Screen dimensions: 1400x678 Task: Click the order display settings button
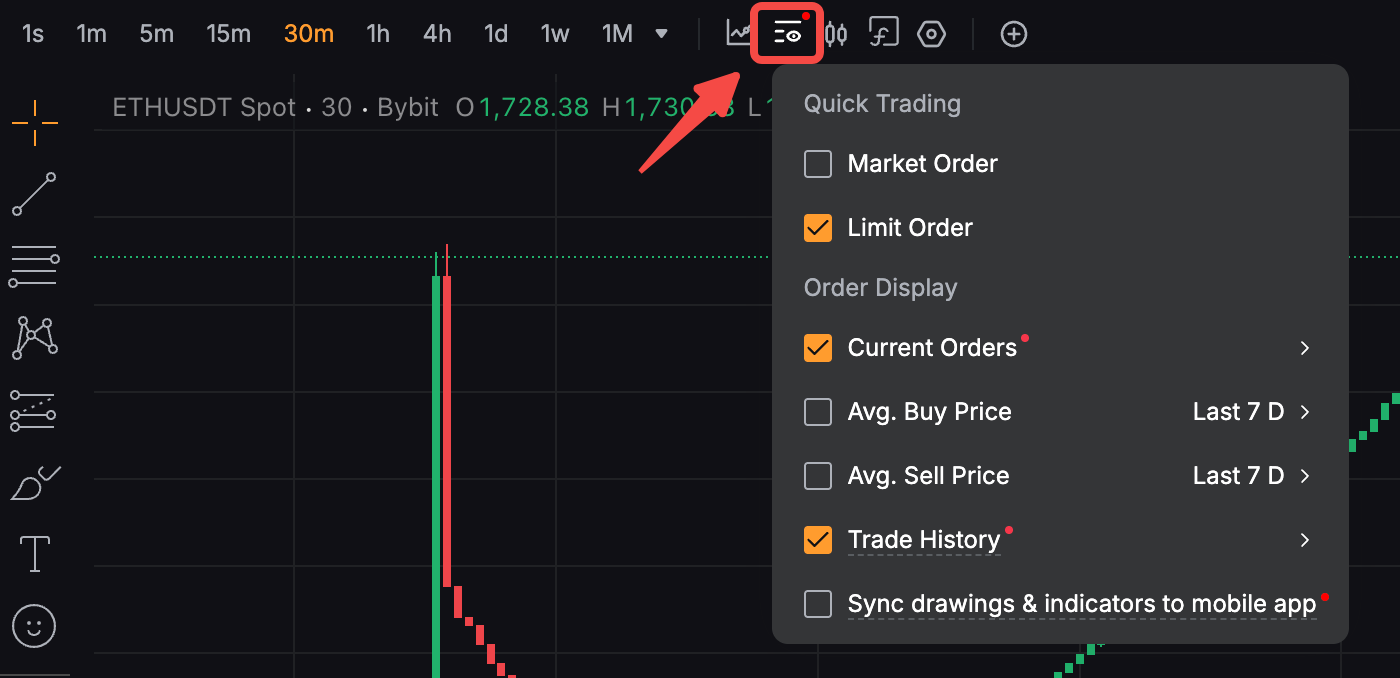[787, 34]
